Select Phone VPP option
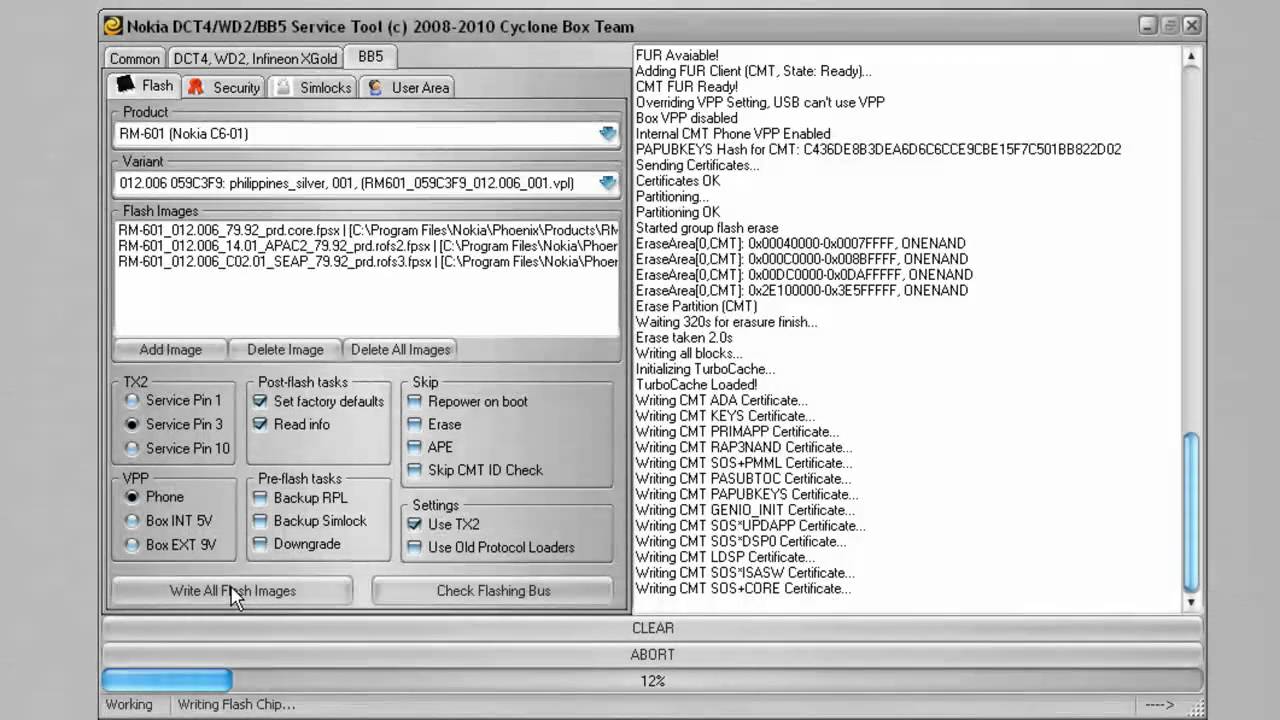 [132, 496]
